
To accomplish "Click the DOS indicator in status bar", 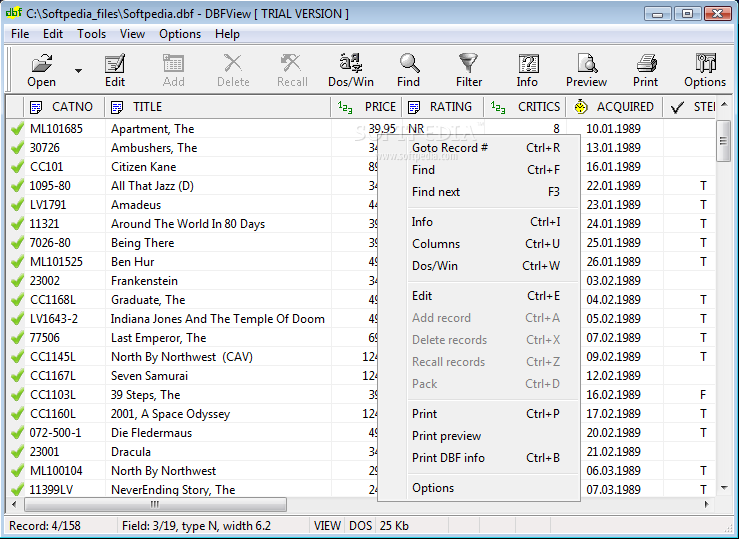I will point(361,526).
